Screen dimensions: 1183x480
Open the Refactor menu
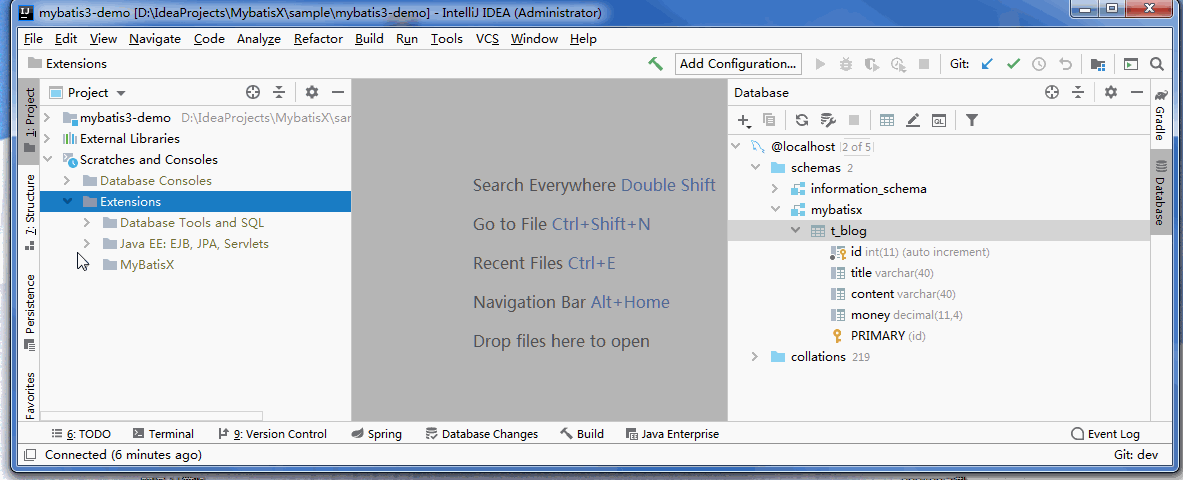click(x=318, y=38)
